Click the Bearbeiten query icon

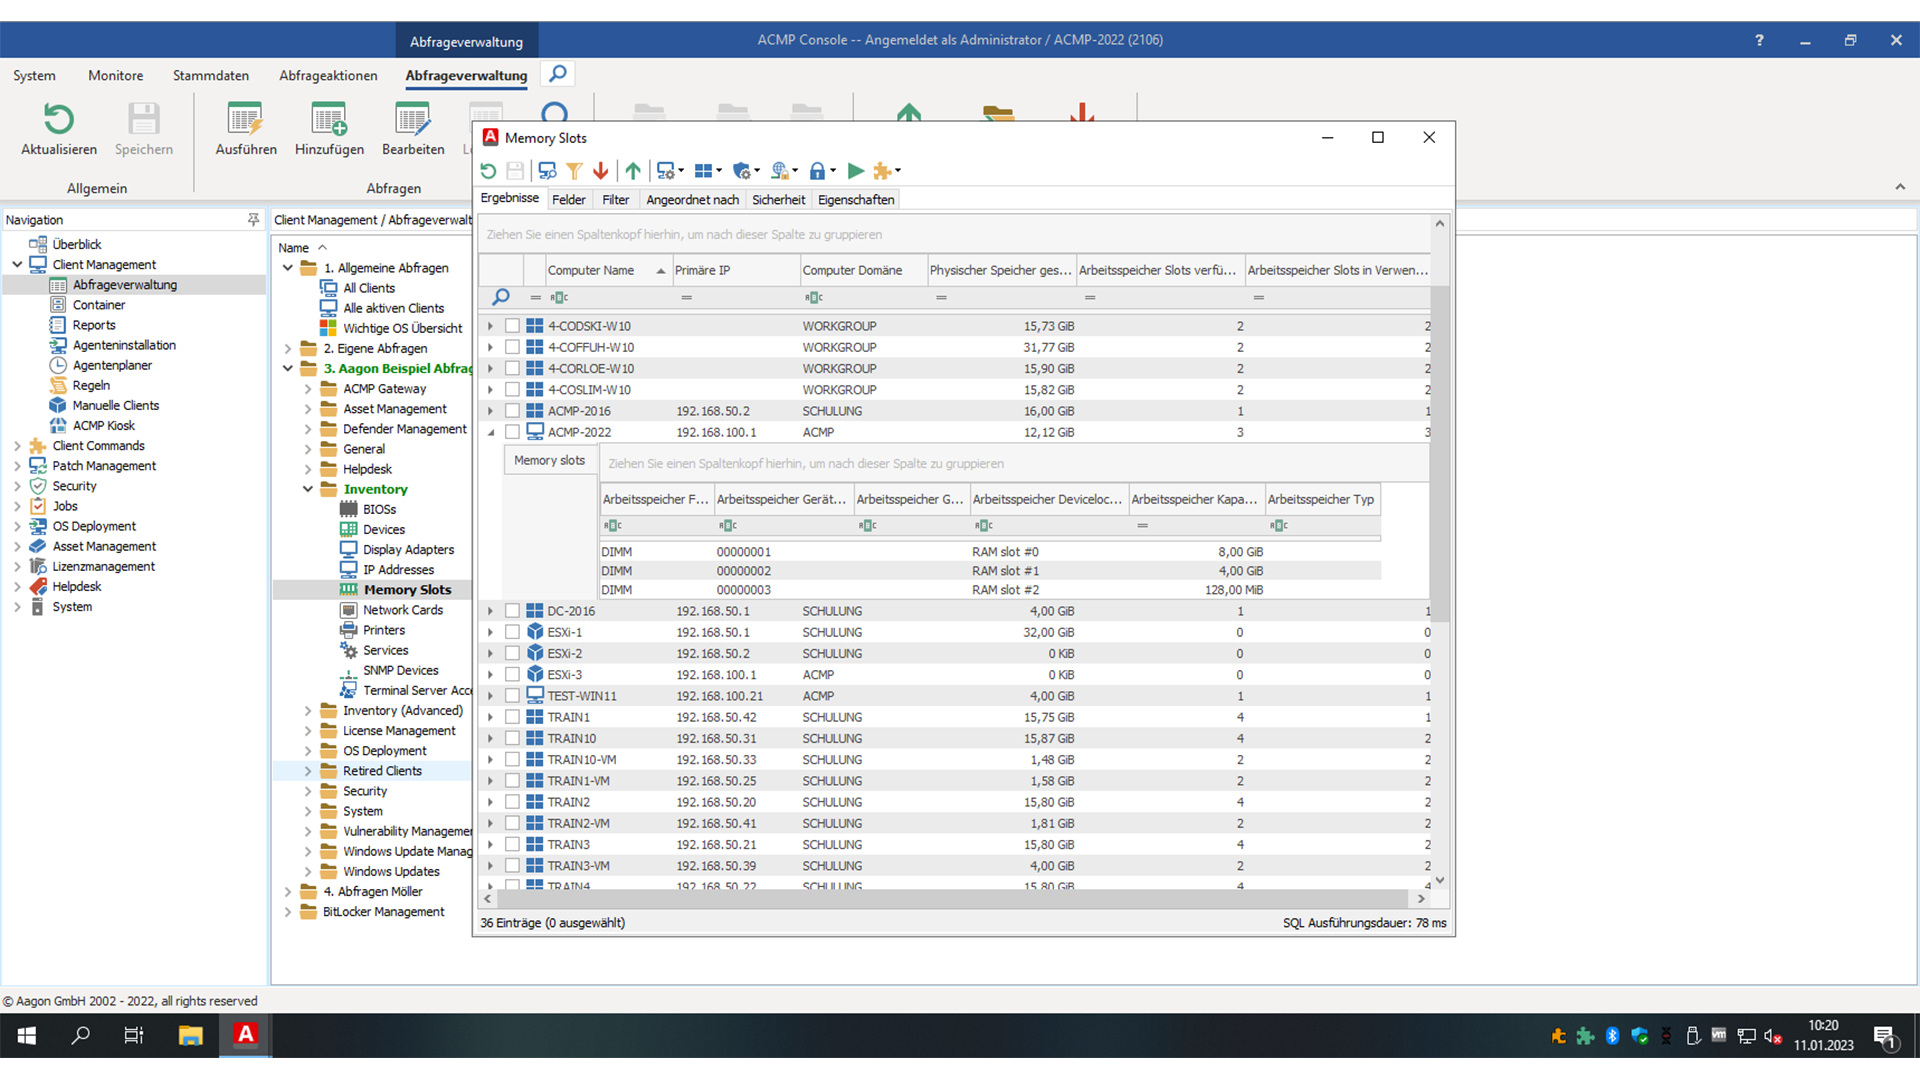click(x=413, y=120)
